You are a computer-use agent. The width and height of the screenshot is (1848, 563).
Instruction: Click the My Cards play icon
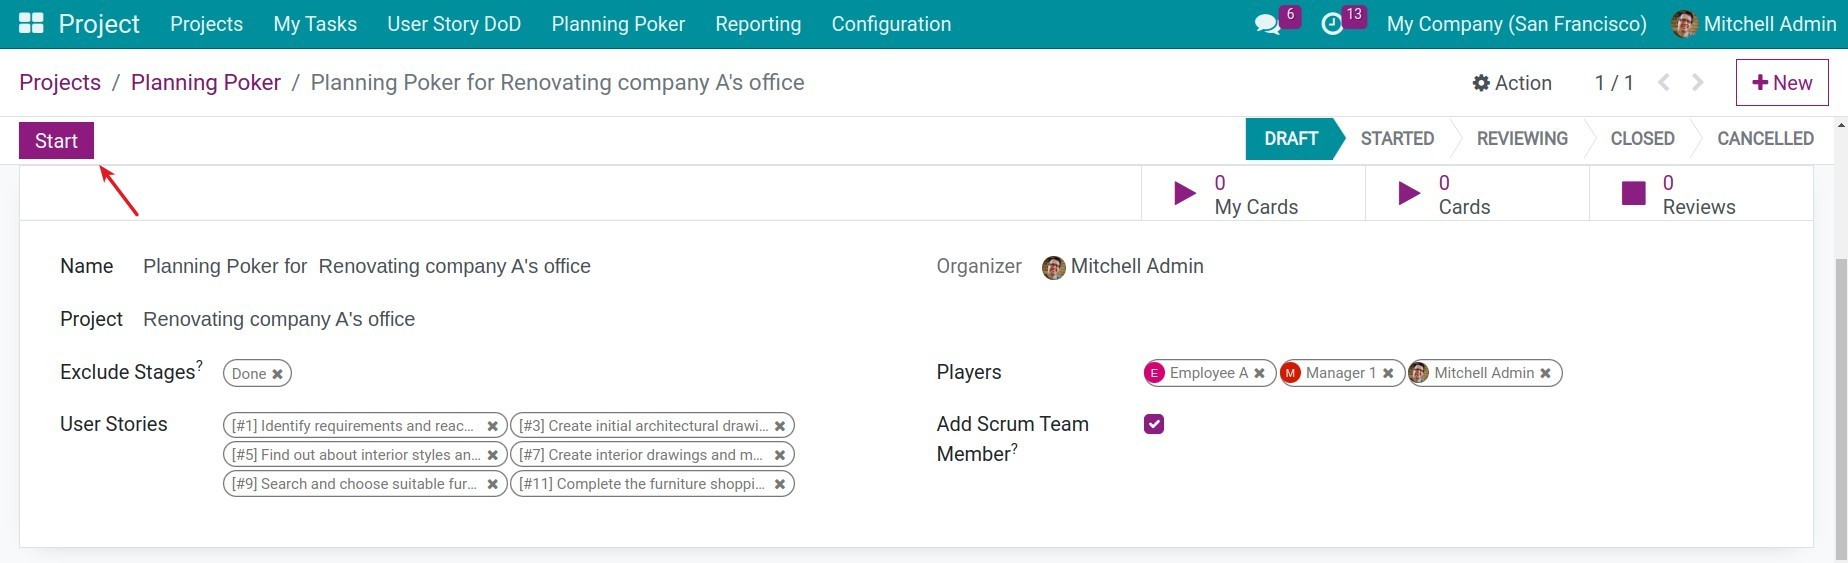coord(1184,193)
